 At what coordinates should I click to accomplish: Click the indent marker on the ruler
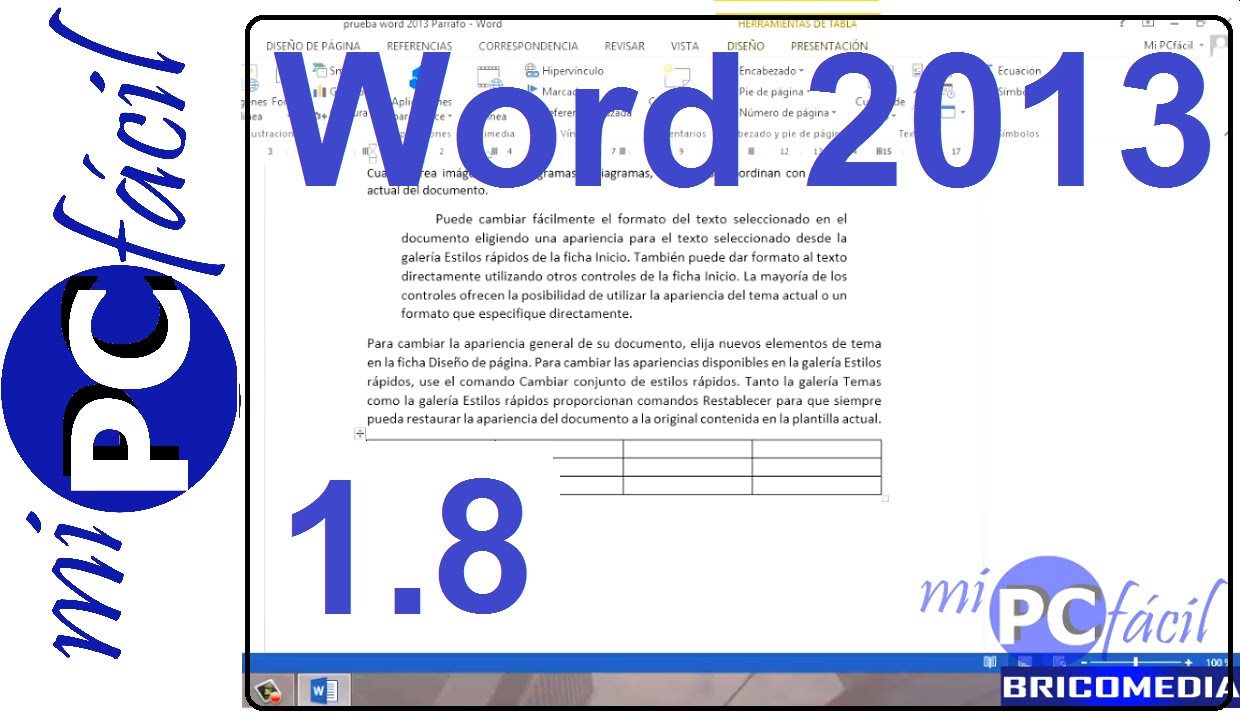[371, 152]
